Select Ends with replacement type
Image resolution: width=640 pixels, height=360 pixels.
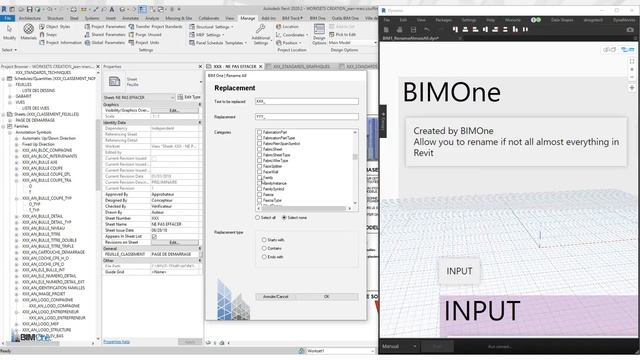click(264, 257)
